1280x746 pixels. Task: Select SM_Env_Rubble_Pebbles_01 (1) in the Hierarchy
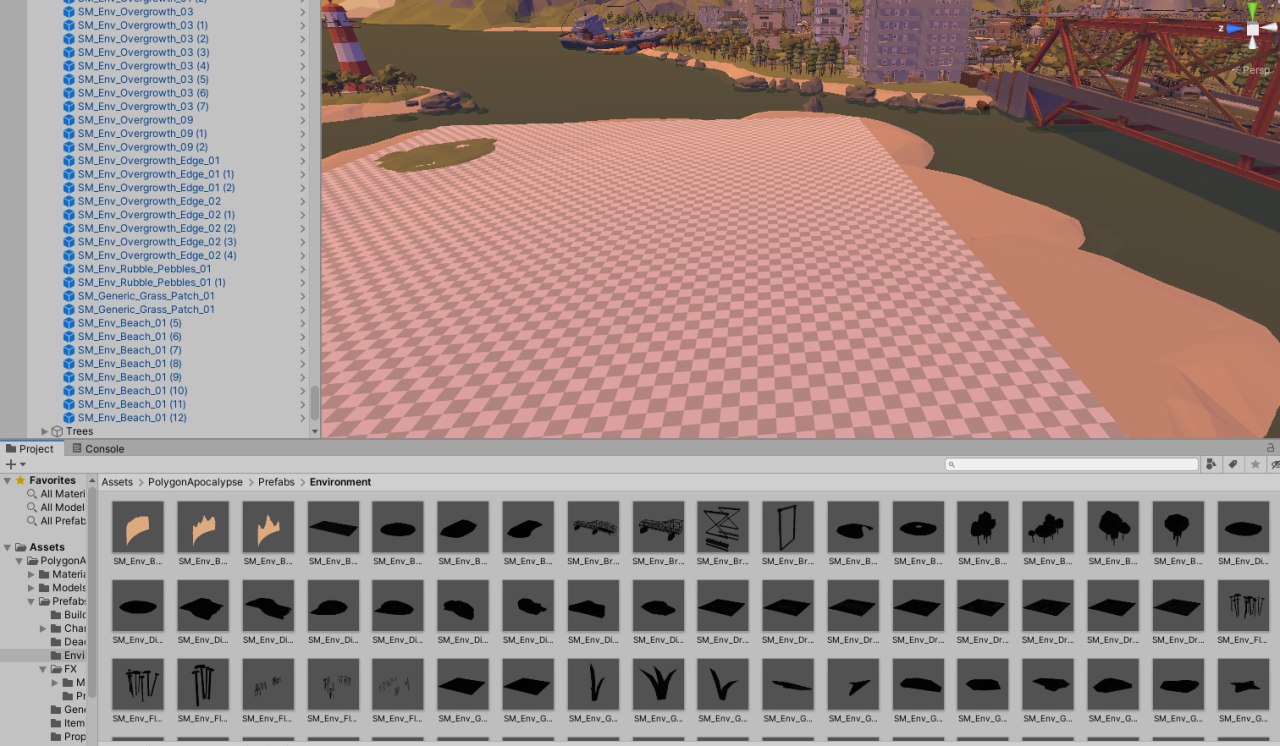tap(151, 283)
